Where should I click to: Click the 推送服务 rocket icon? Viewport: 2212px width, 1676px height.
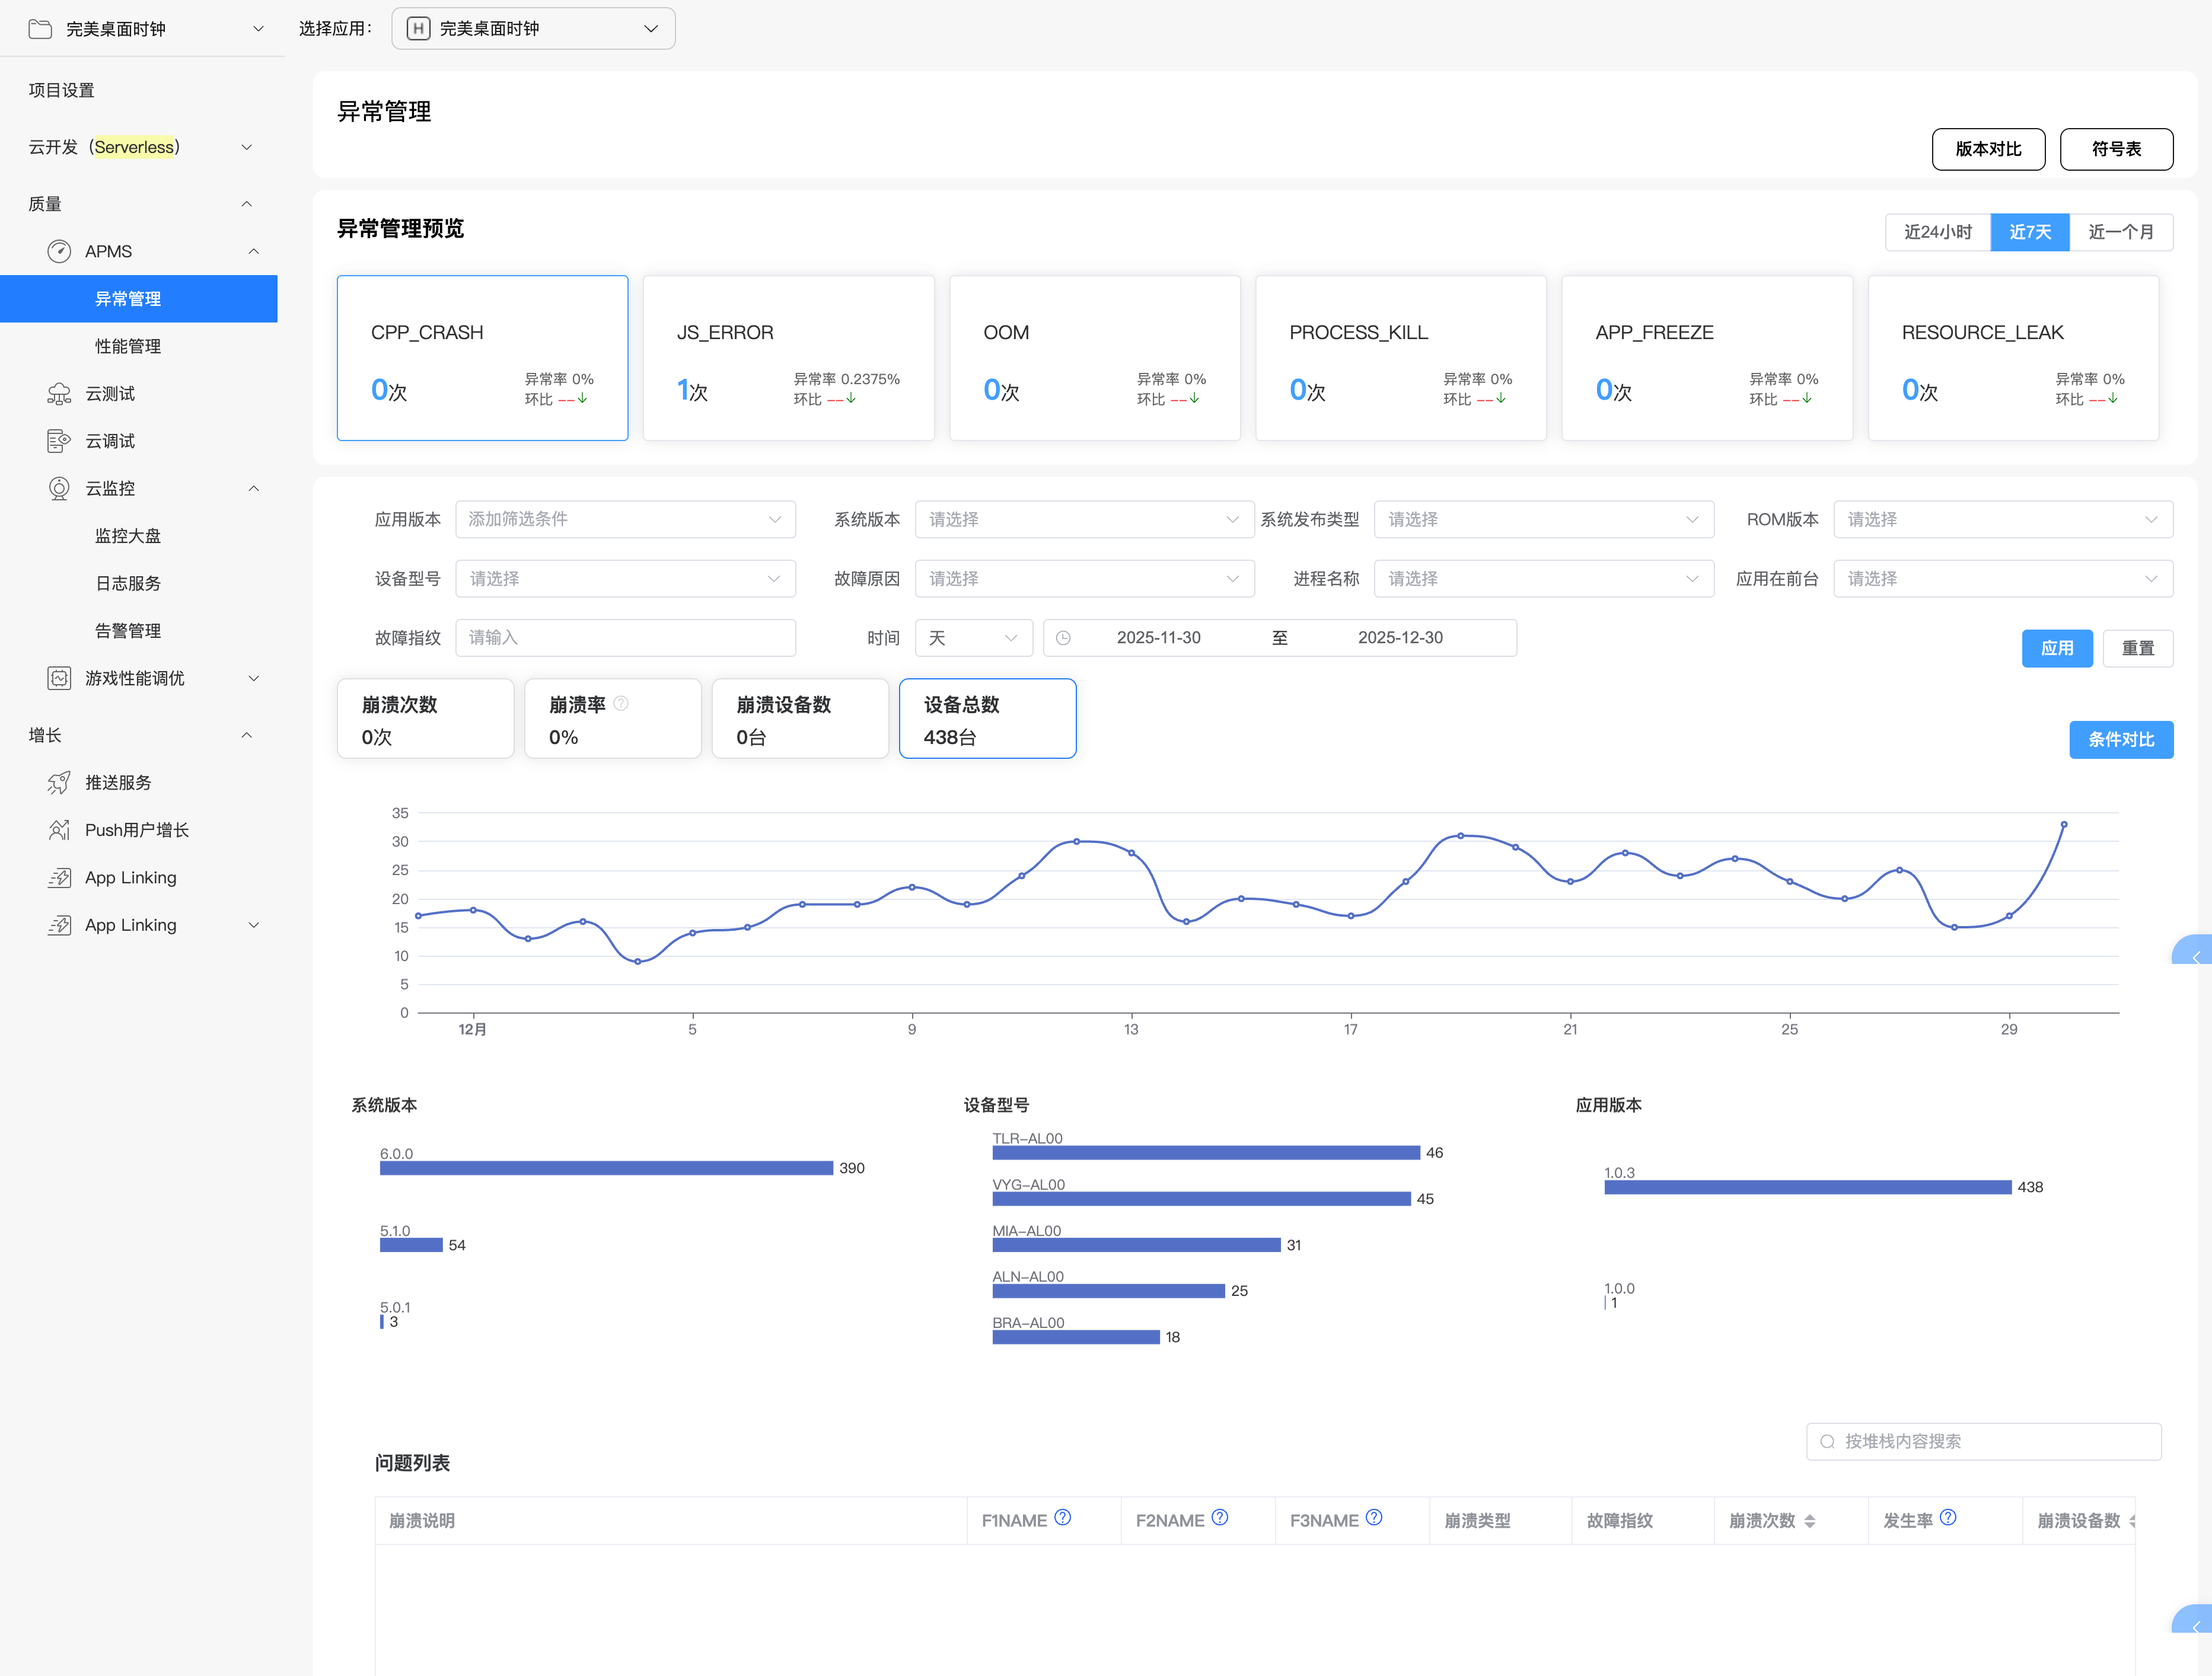pyautogui.click(x=59, y=782)
